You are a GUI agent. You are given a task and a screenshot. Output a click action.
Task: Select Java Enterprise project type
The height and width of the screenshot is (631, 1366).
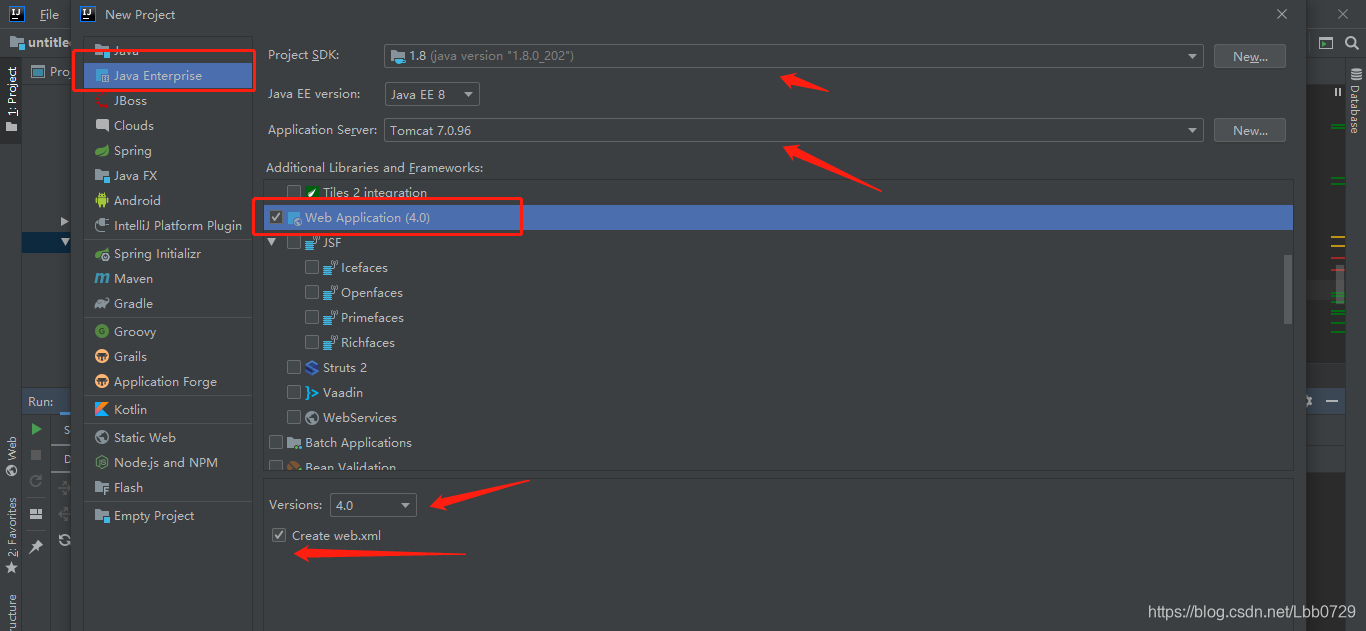168,76
